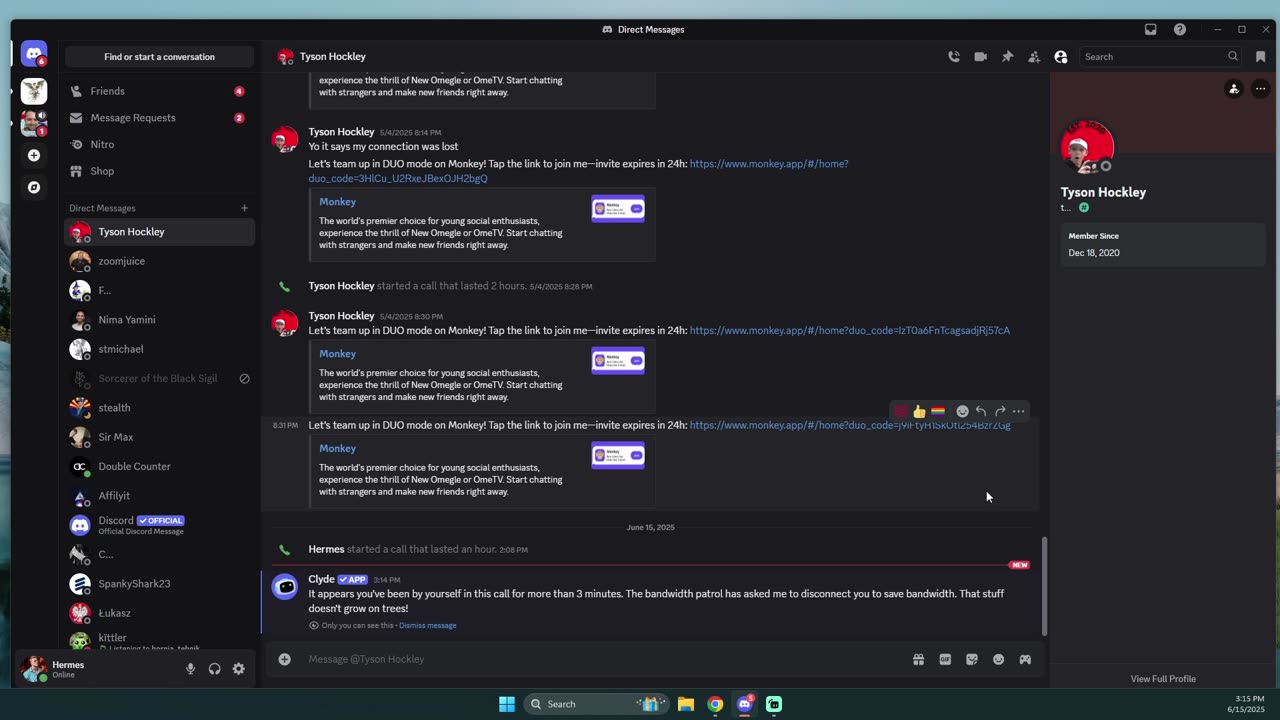
Task: Click Find or start a conversation
Action: 160,57
